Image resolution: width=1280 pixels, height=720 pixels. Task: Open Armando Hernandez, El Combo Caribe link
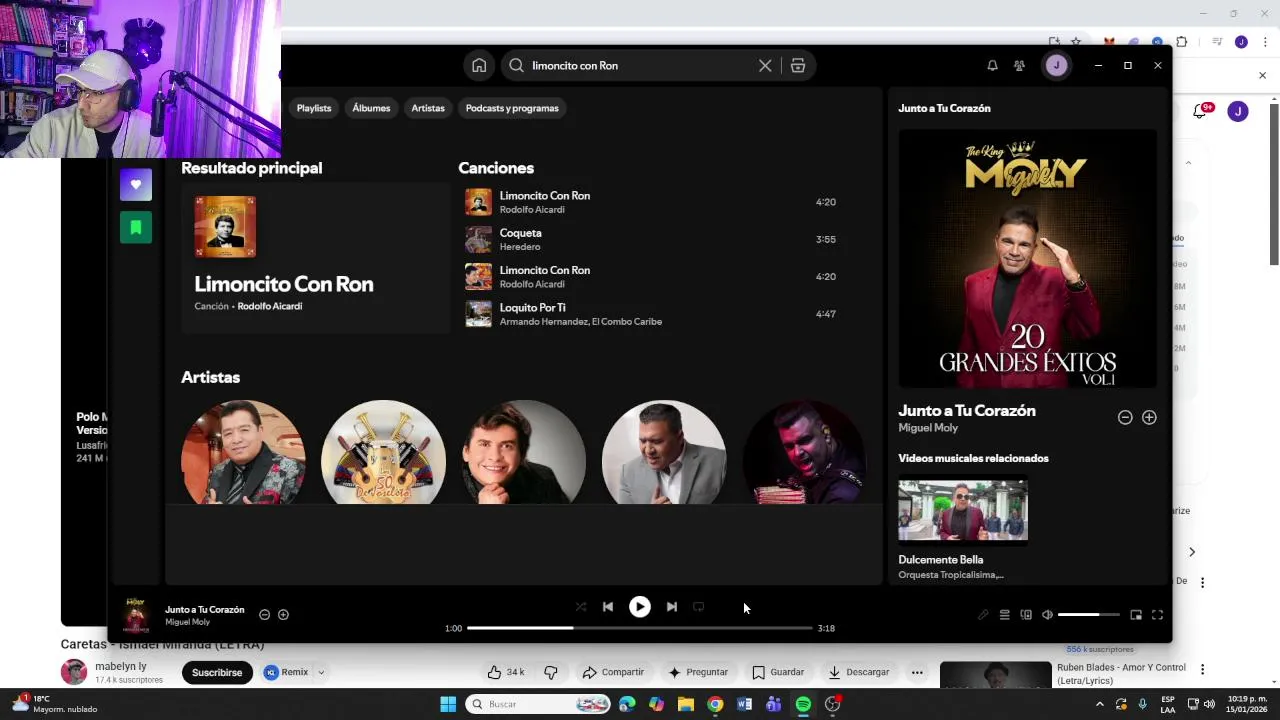click(x=581, y=322)
